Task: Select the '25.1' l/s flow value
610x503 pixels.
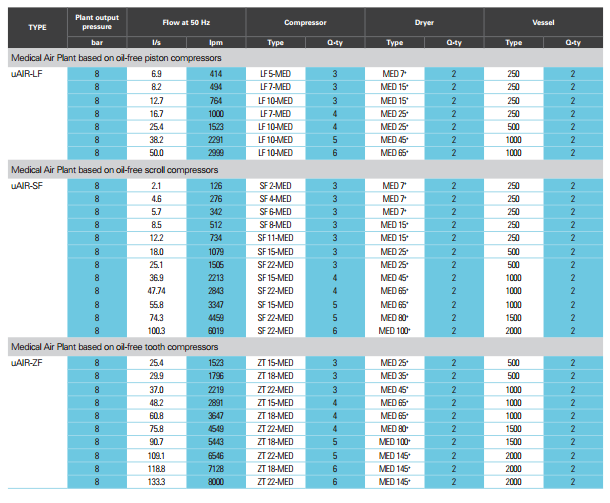Action: tap(156, 265)
